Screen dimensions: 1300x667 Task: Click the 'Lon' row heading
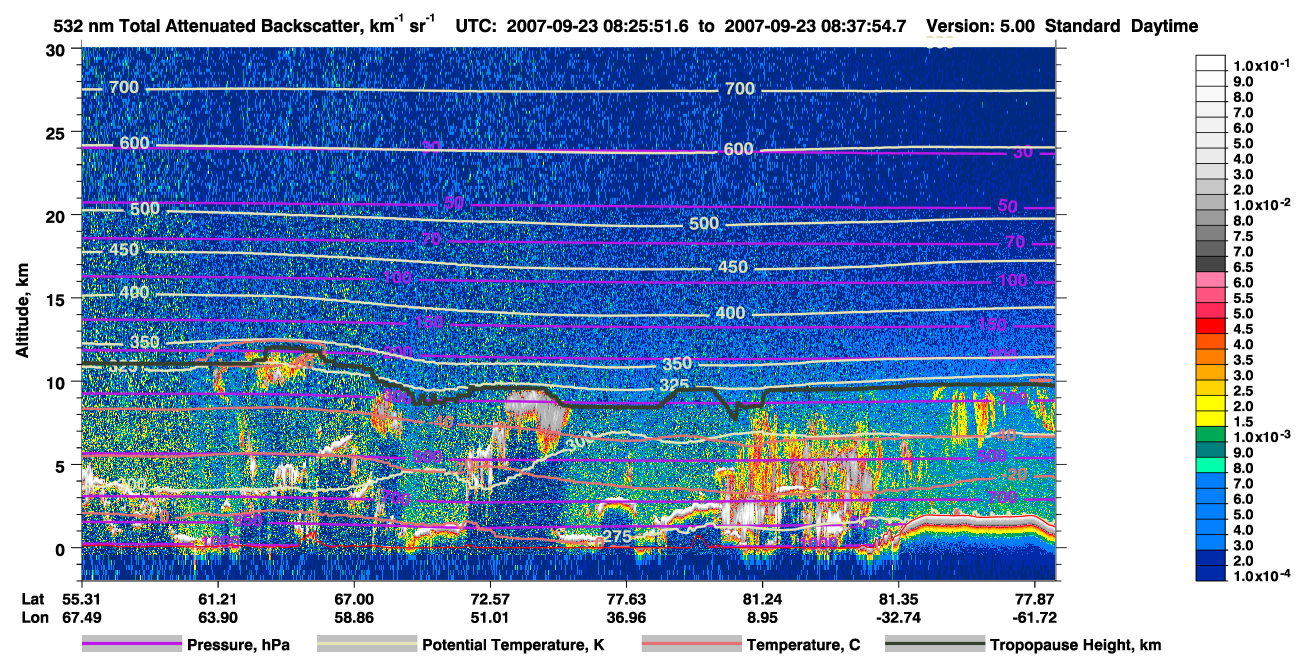tap(33, 618)
